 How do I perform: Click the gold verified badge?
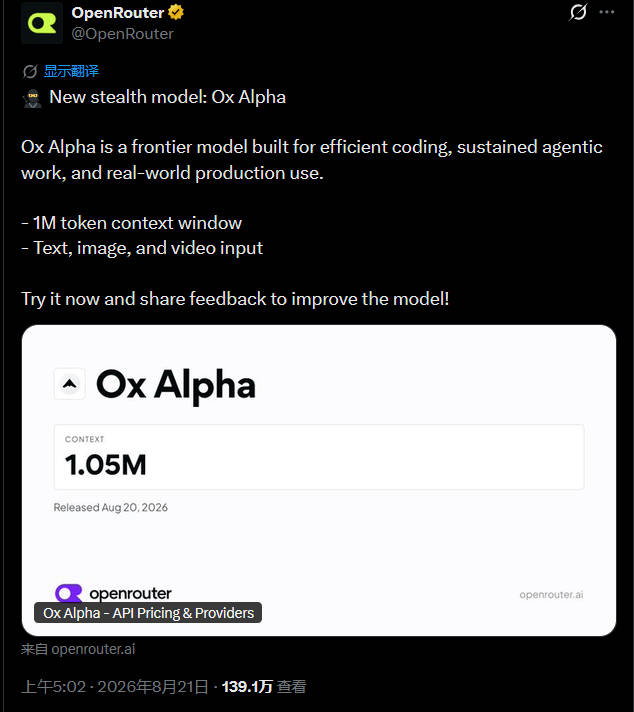pyautogui.click(x=176, y=12)
